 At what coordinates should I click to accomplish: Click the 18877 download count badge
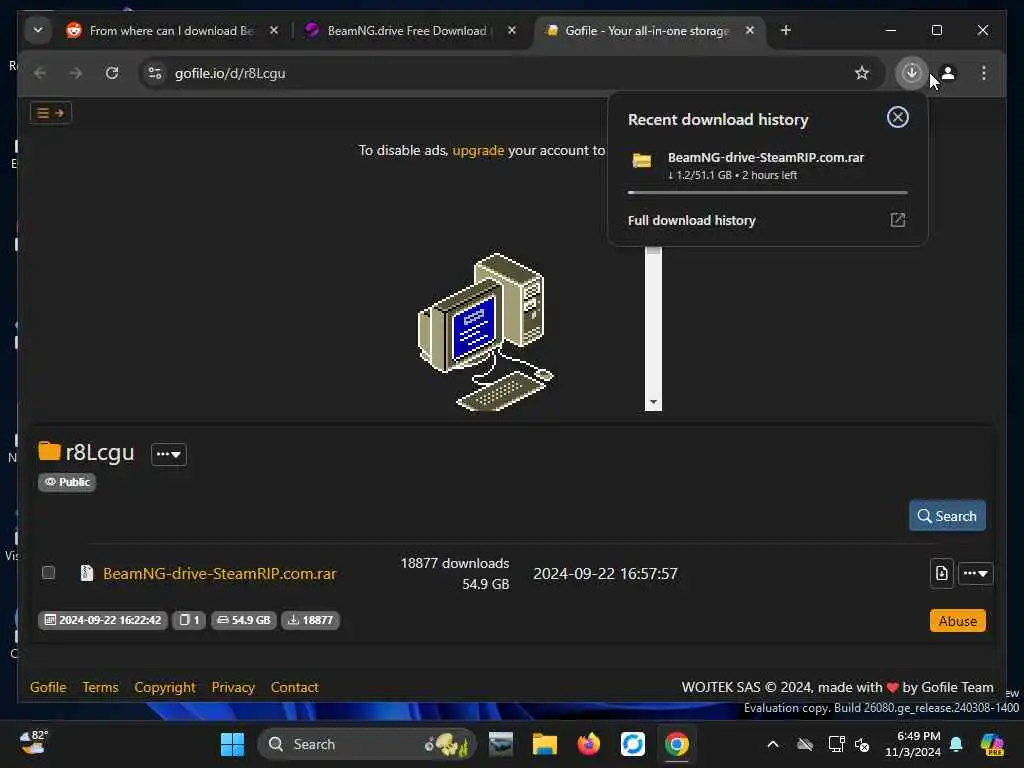pyautogui.click(x=310, y=620)
